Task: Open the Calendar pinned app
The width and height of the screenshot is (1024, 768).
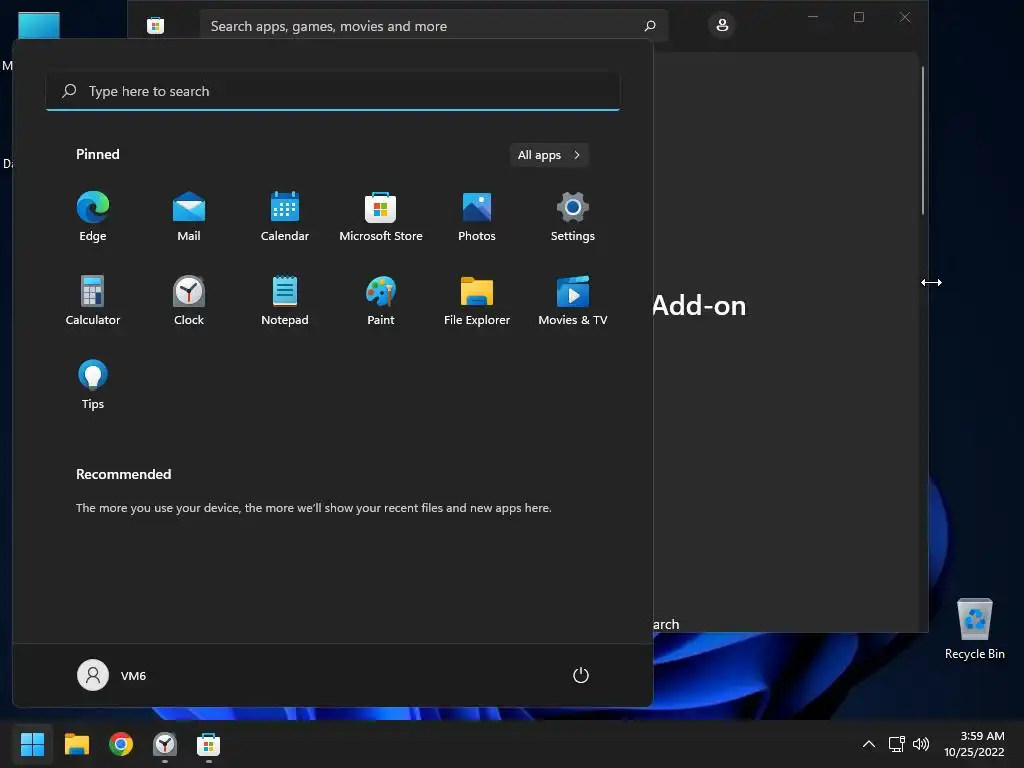Action: click(285, 216)
